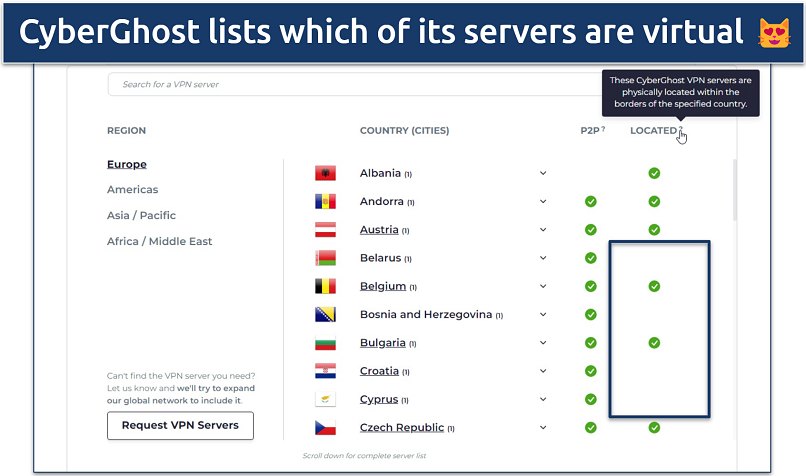Click the Albania flag icon
Image resolution: width=806 pixels, height=476 pixels.
(x=324, y=173)
